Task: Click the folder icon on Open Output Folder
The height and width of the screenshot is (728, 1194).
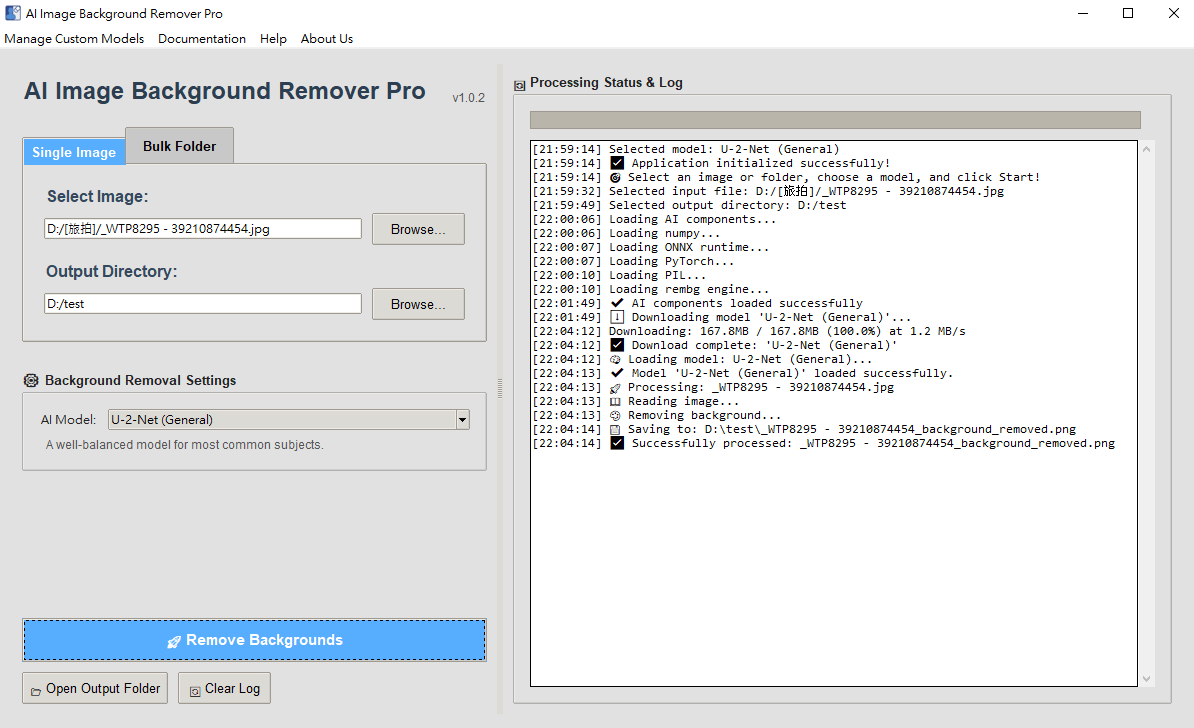Action: click(x=36, y=690)
